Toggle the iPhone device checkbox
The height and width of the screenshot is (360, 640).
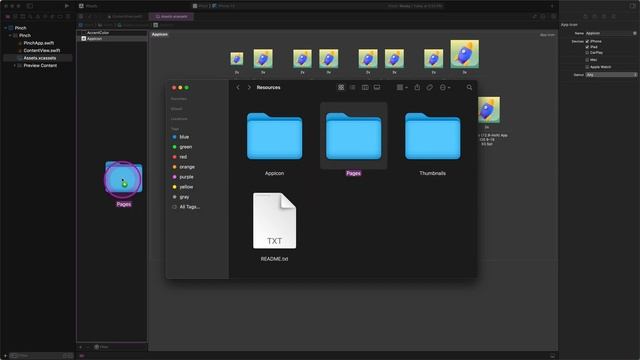pyautogui.click(x=587, y=41)
